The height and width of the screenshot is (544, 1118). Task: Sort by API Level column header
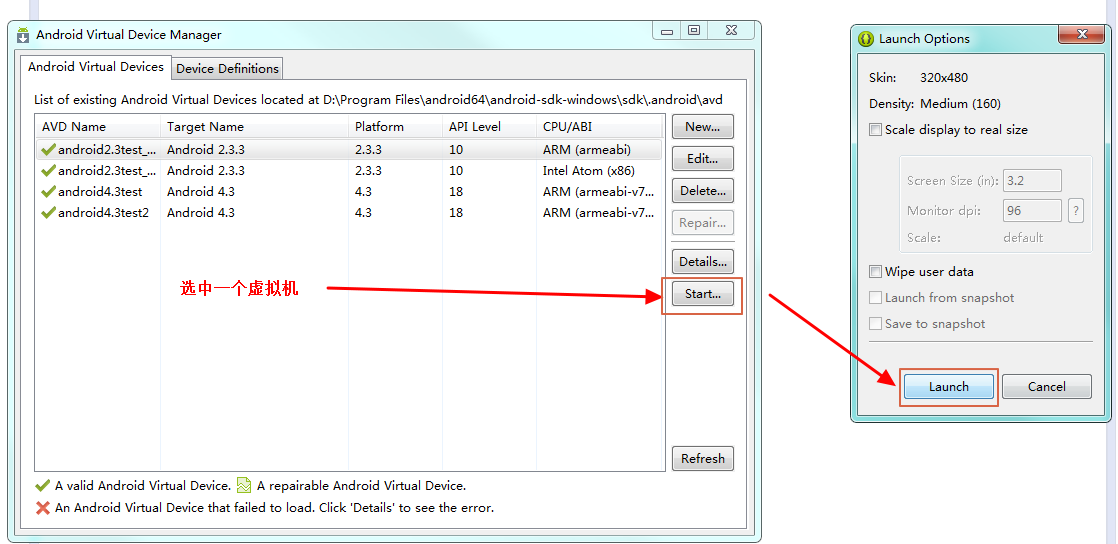point(489,127)
